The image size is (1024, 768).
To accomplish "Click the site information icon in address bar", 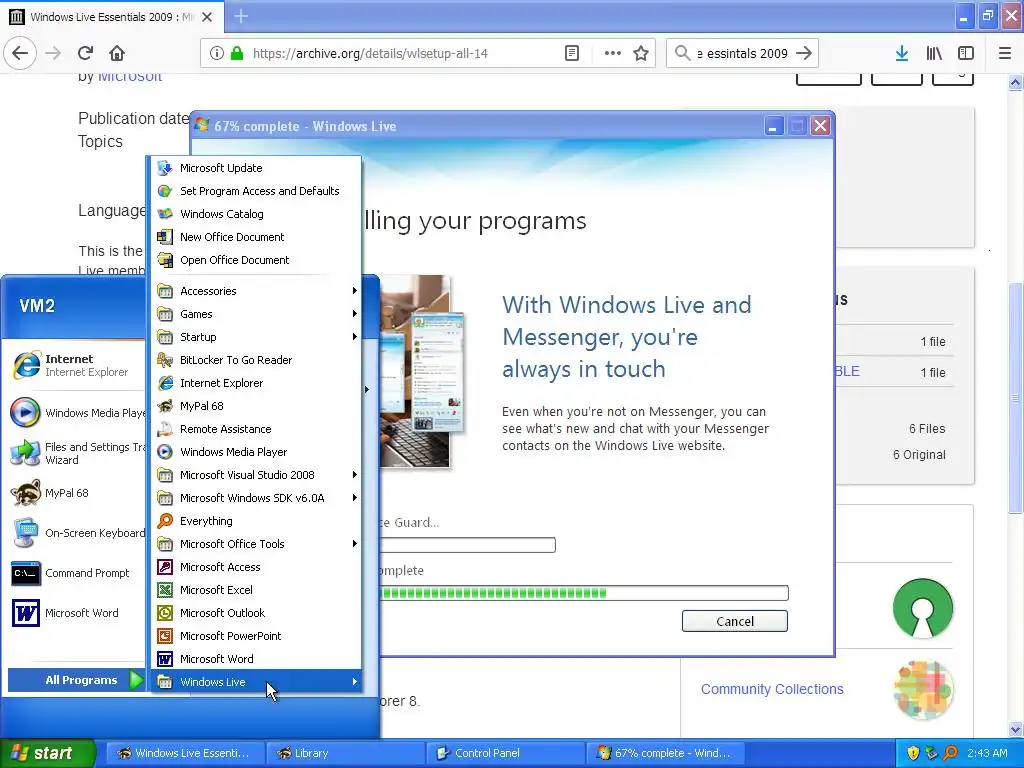I will tap(217, 54).
